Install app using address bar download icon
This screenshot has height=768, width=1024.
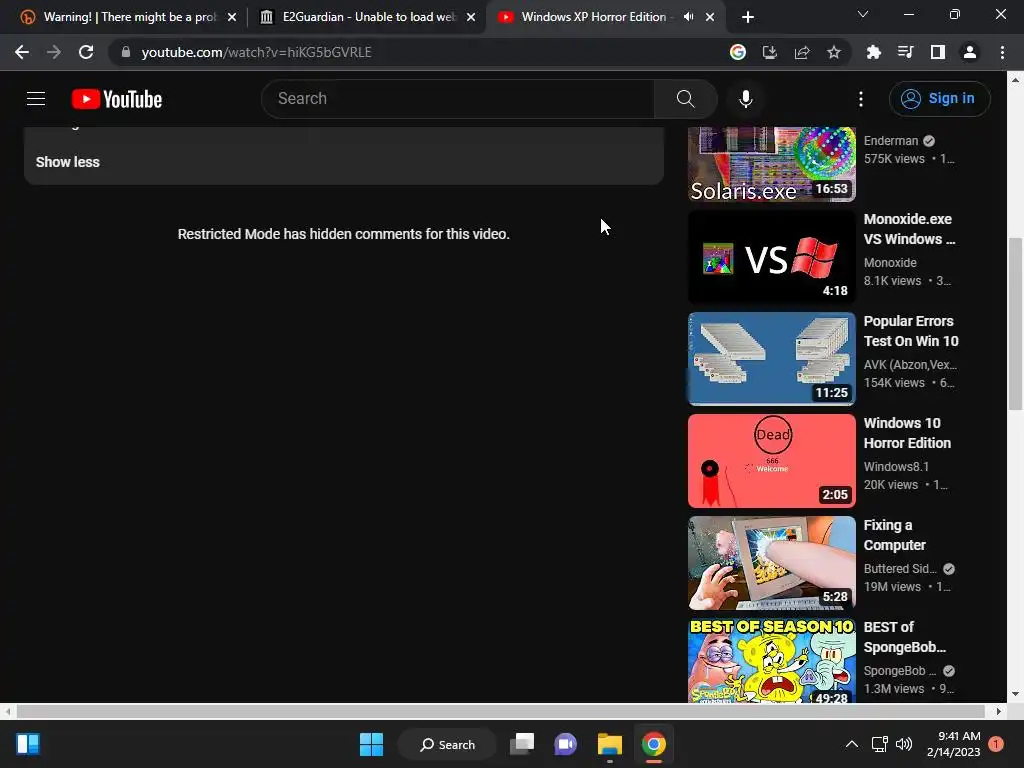click(x=770, y=52)
